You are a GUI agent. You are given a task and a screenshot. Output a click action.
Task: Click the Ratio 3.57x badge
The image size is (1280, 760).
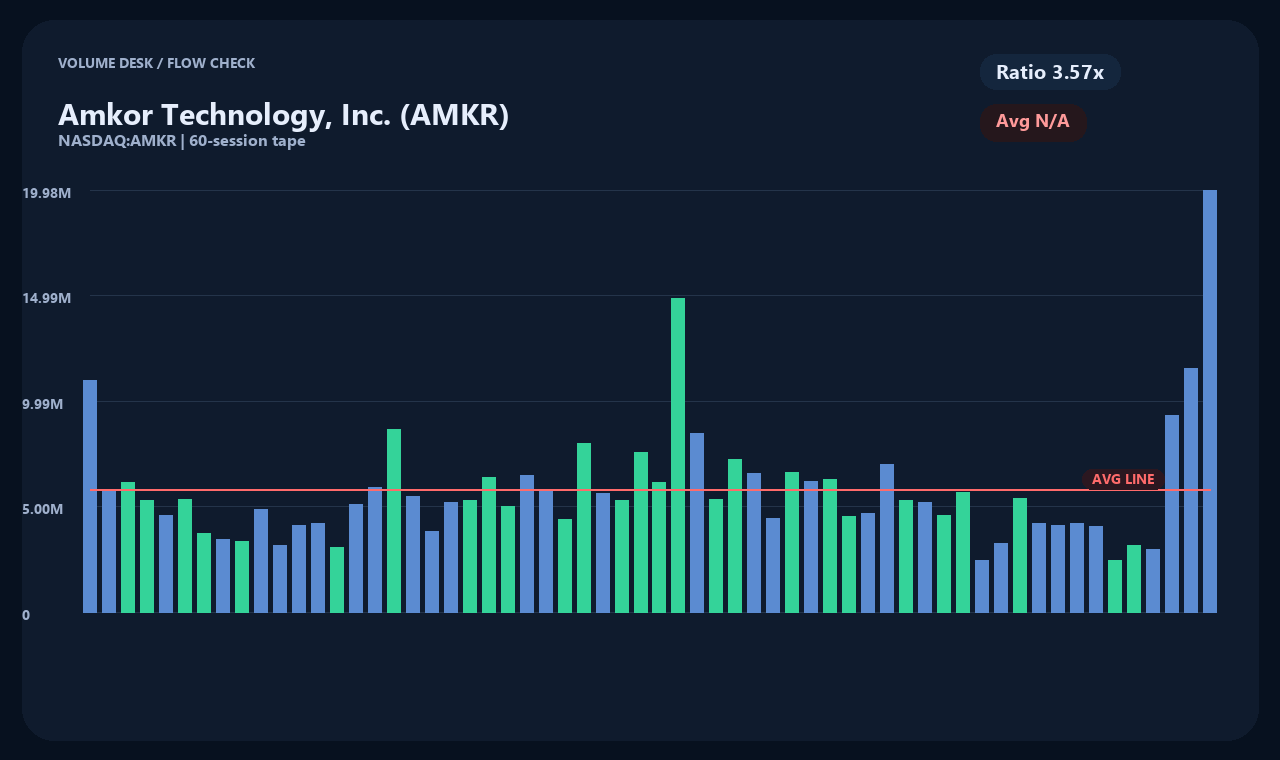click(x=1050, y=72)
